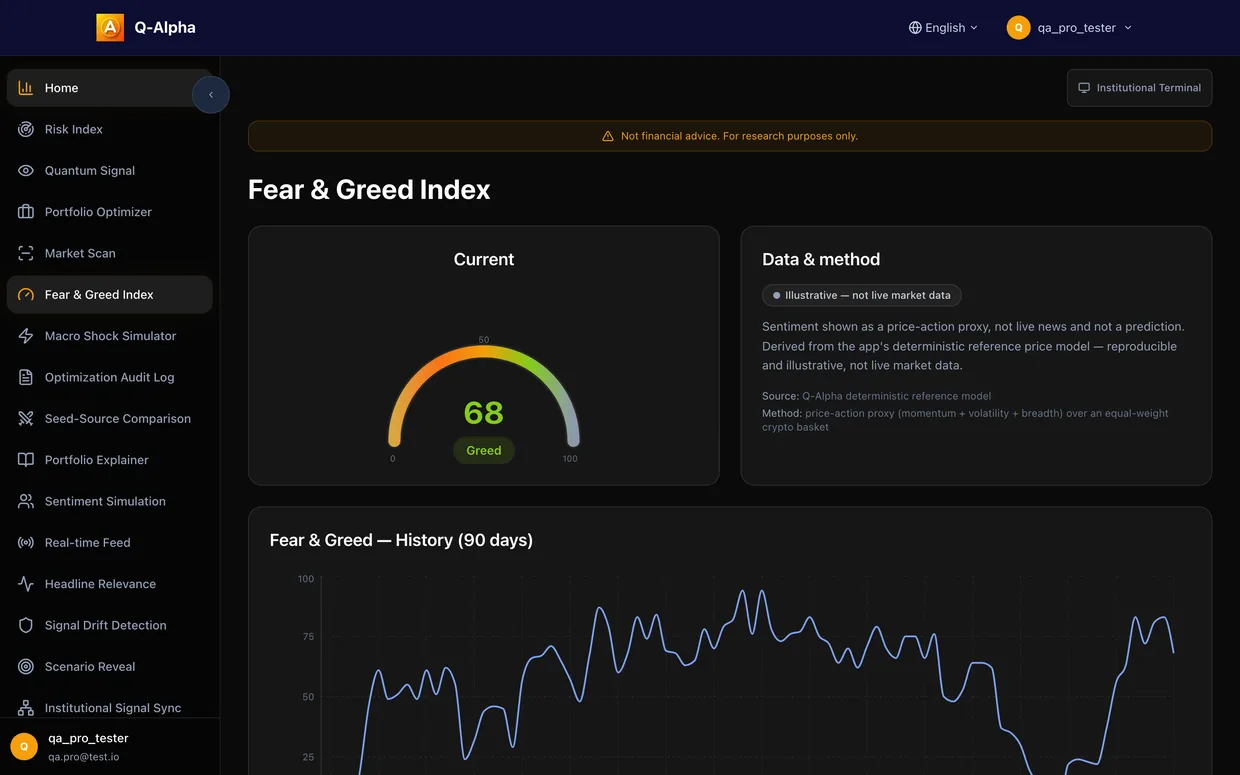Screen dimensions: 1240x775
Task: Open Scenario Reveal
Action: (x=109, y=667)
